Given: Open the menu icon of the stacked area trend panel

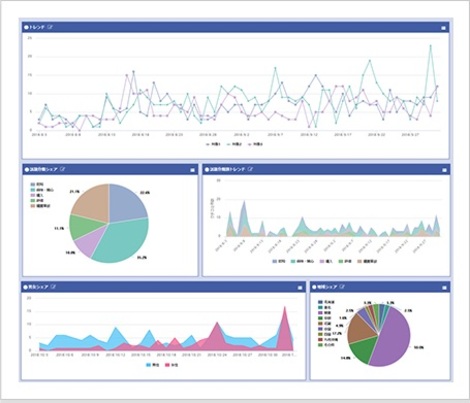Looking at the screenshot, I should pyautogui.click(x=444, y=170).
